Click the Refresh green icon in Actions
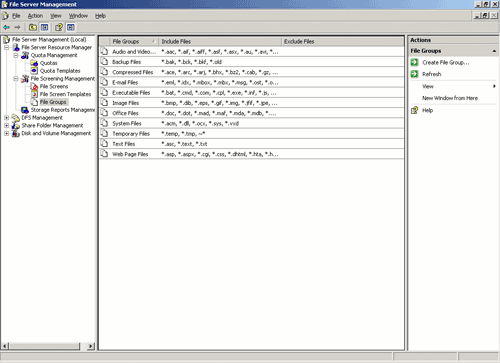 click(414, 74)
